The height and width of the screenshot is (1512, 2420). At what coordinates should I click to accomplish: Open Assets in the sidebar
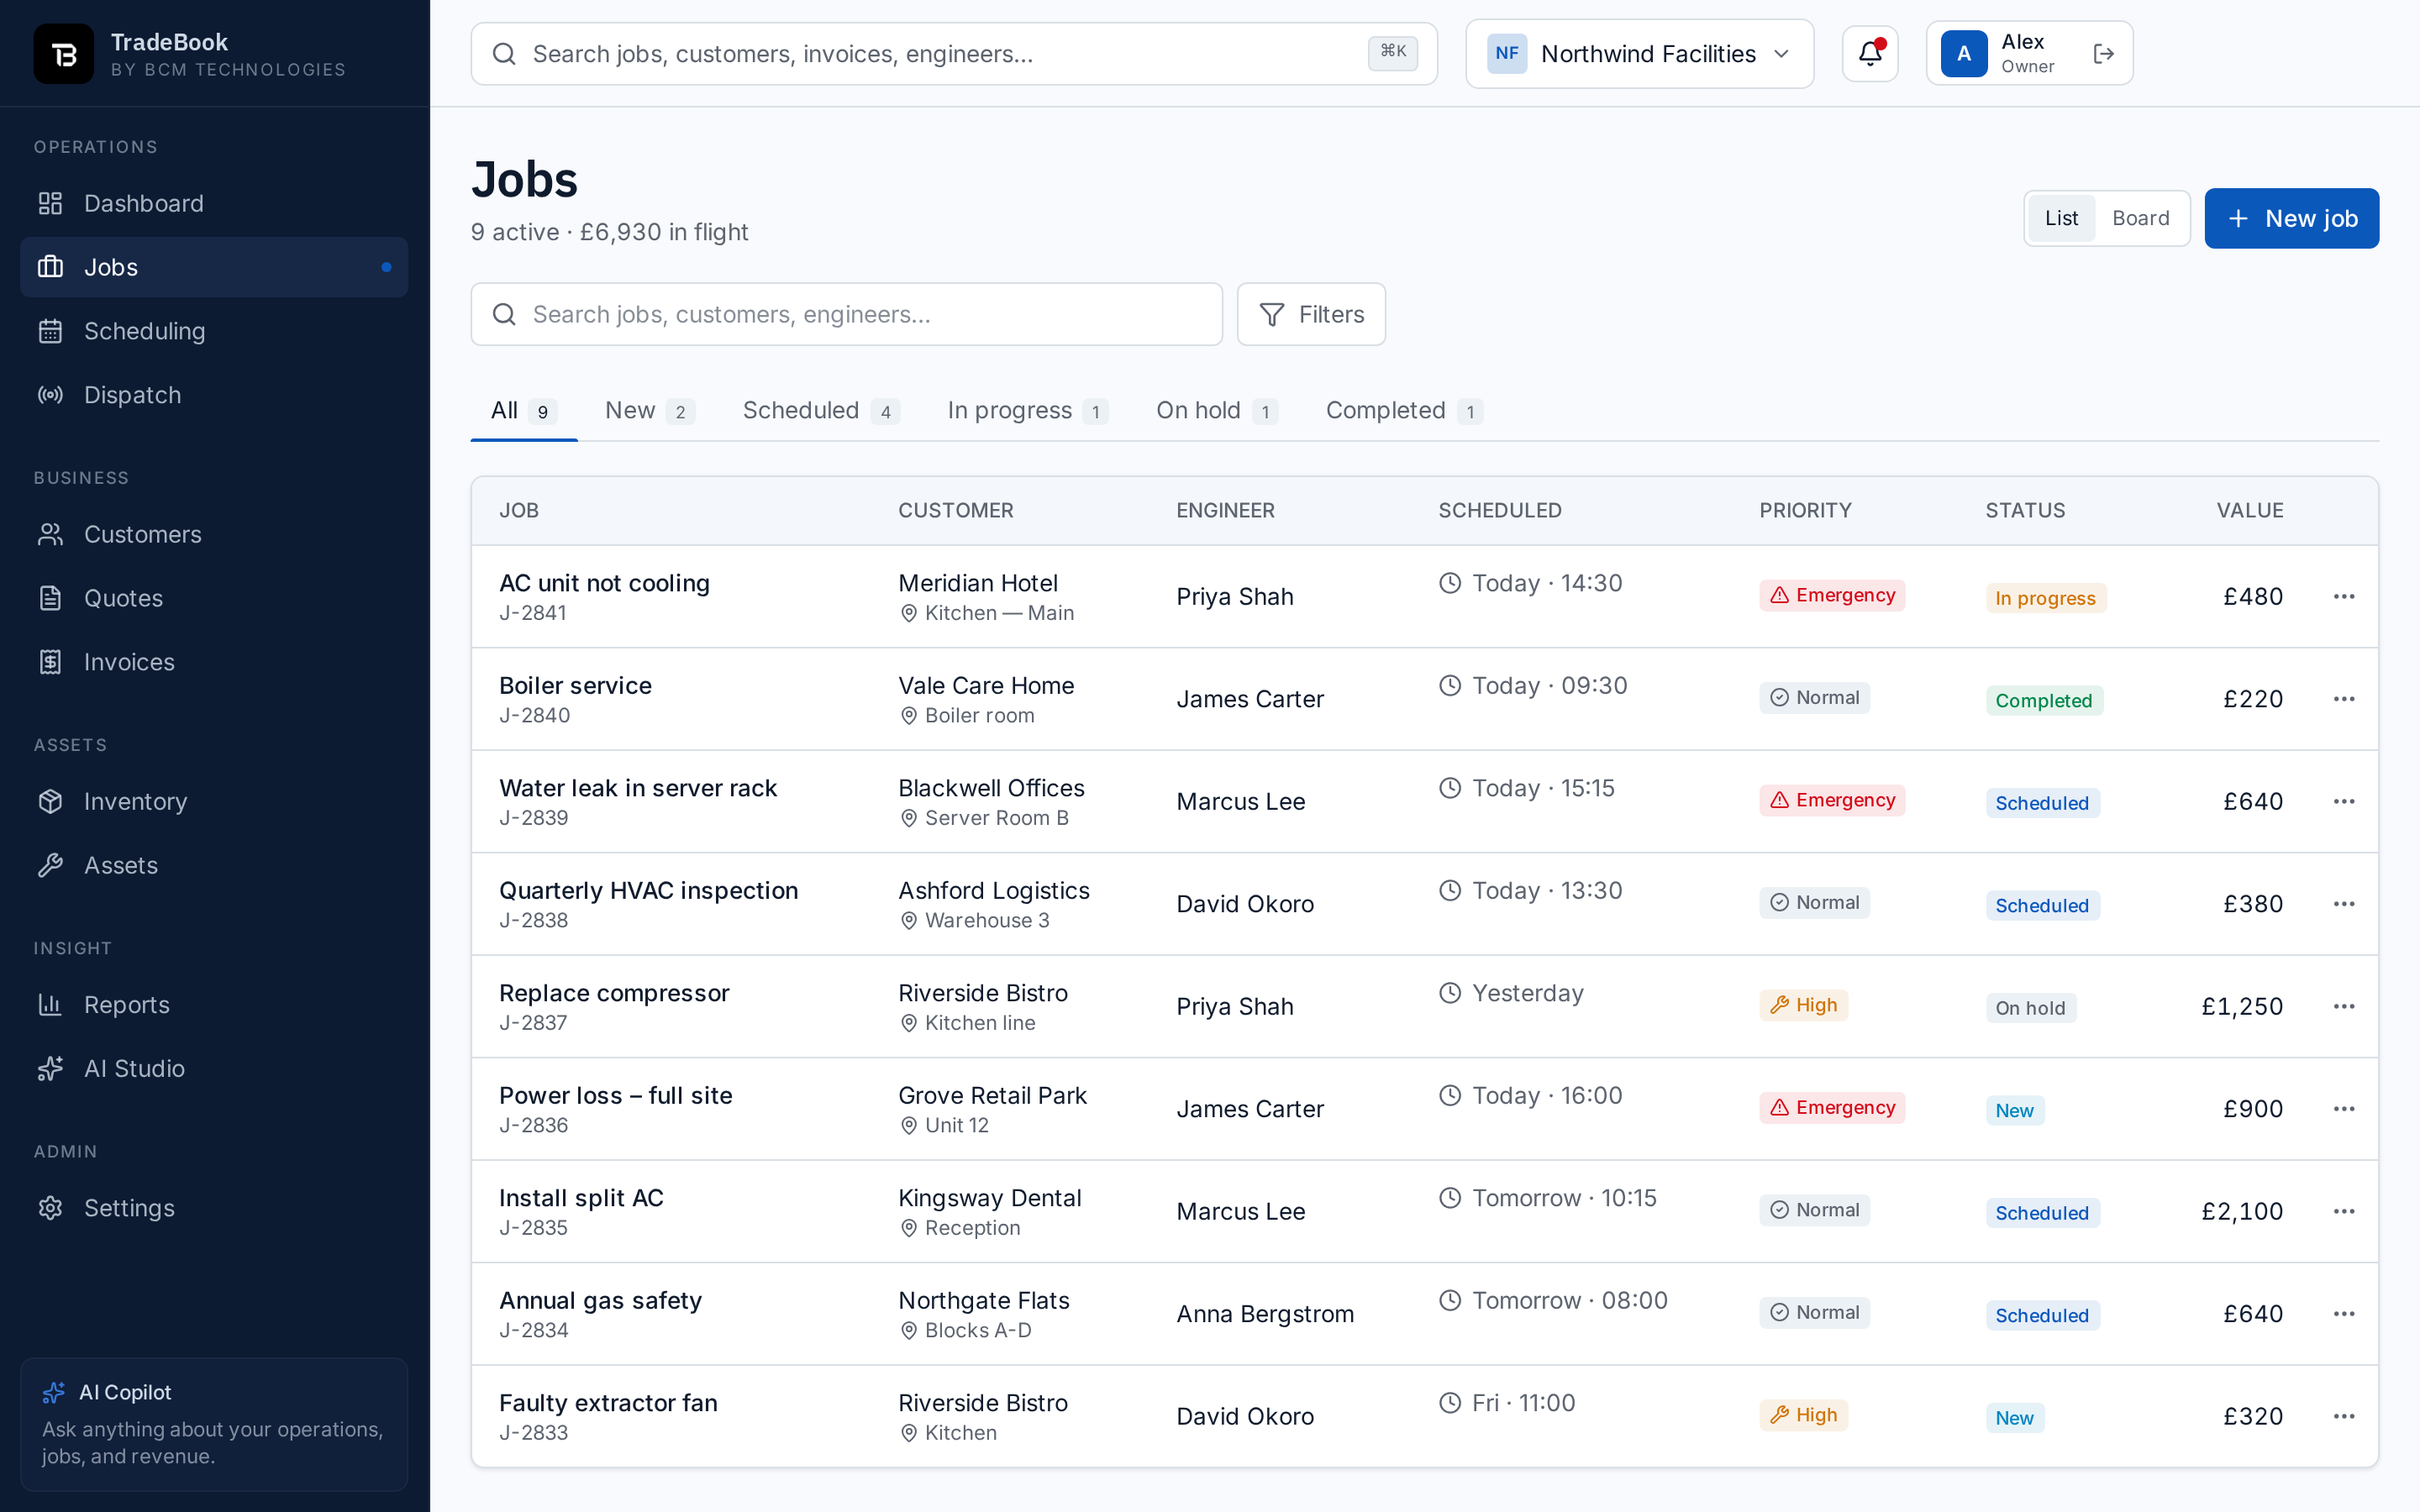pos(214,866)
